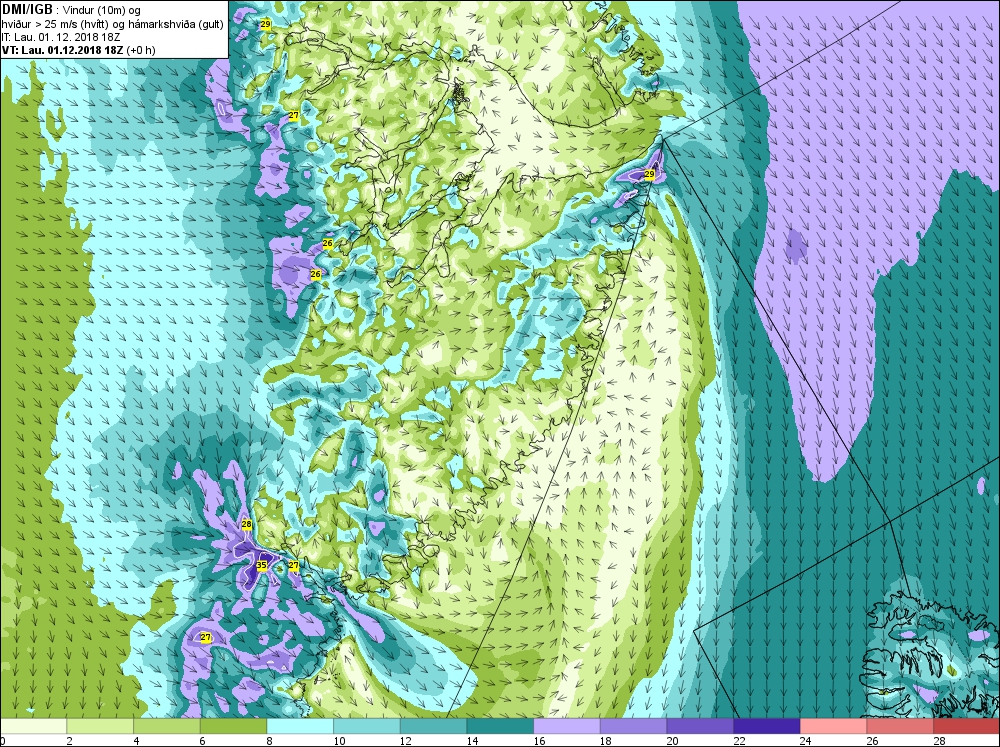
Task: Select the 6–8 m/s olive green legend swatch
Action: pos(233,727)
